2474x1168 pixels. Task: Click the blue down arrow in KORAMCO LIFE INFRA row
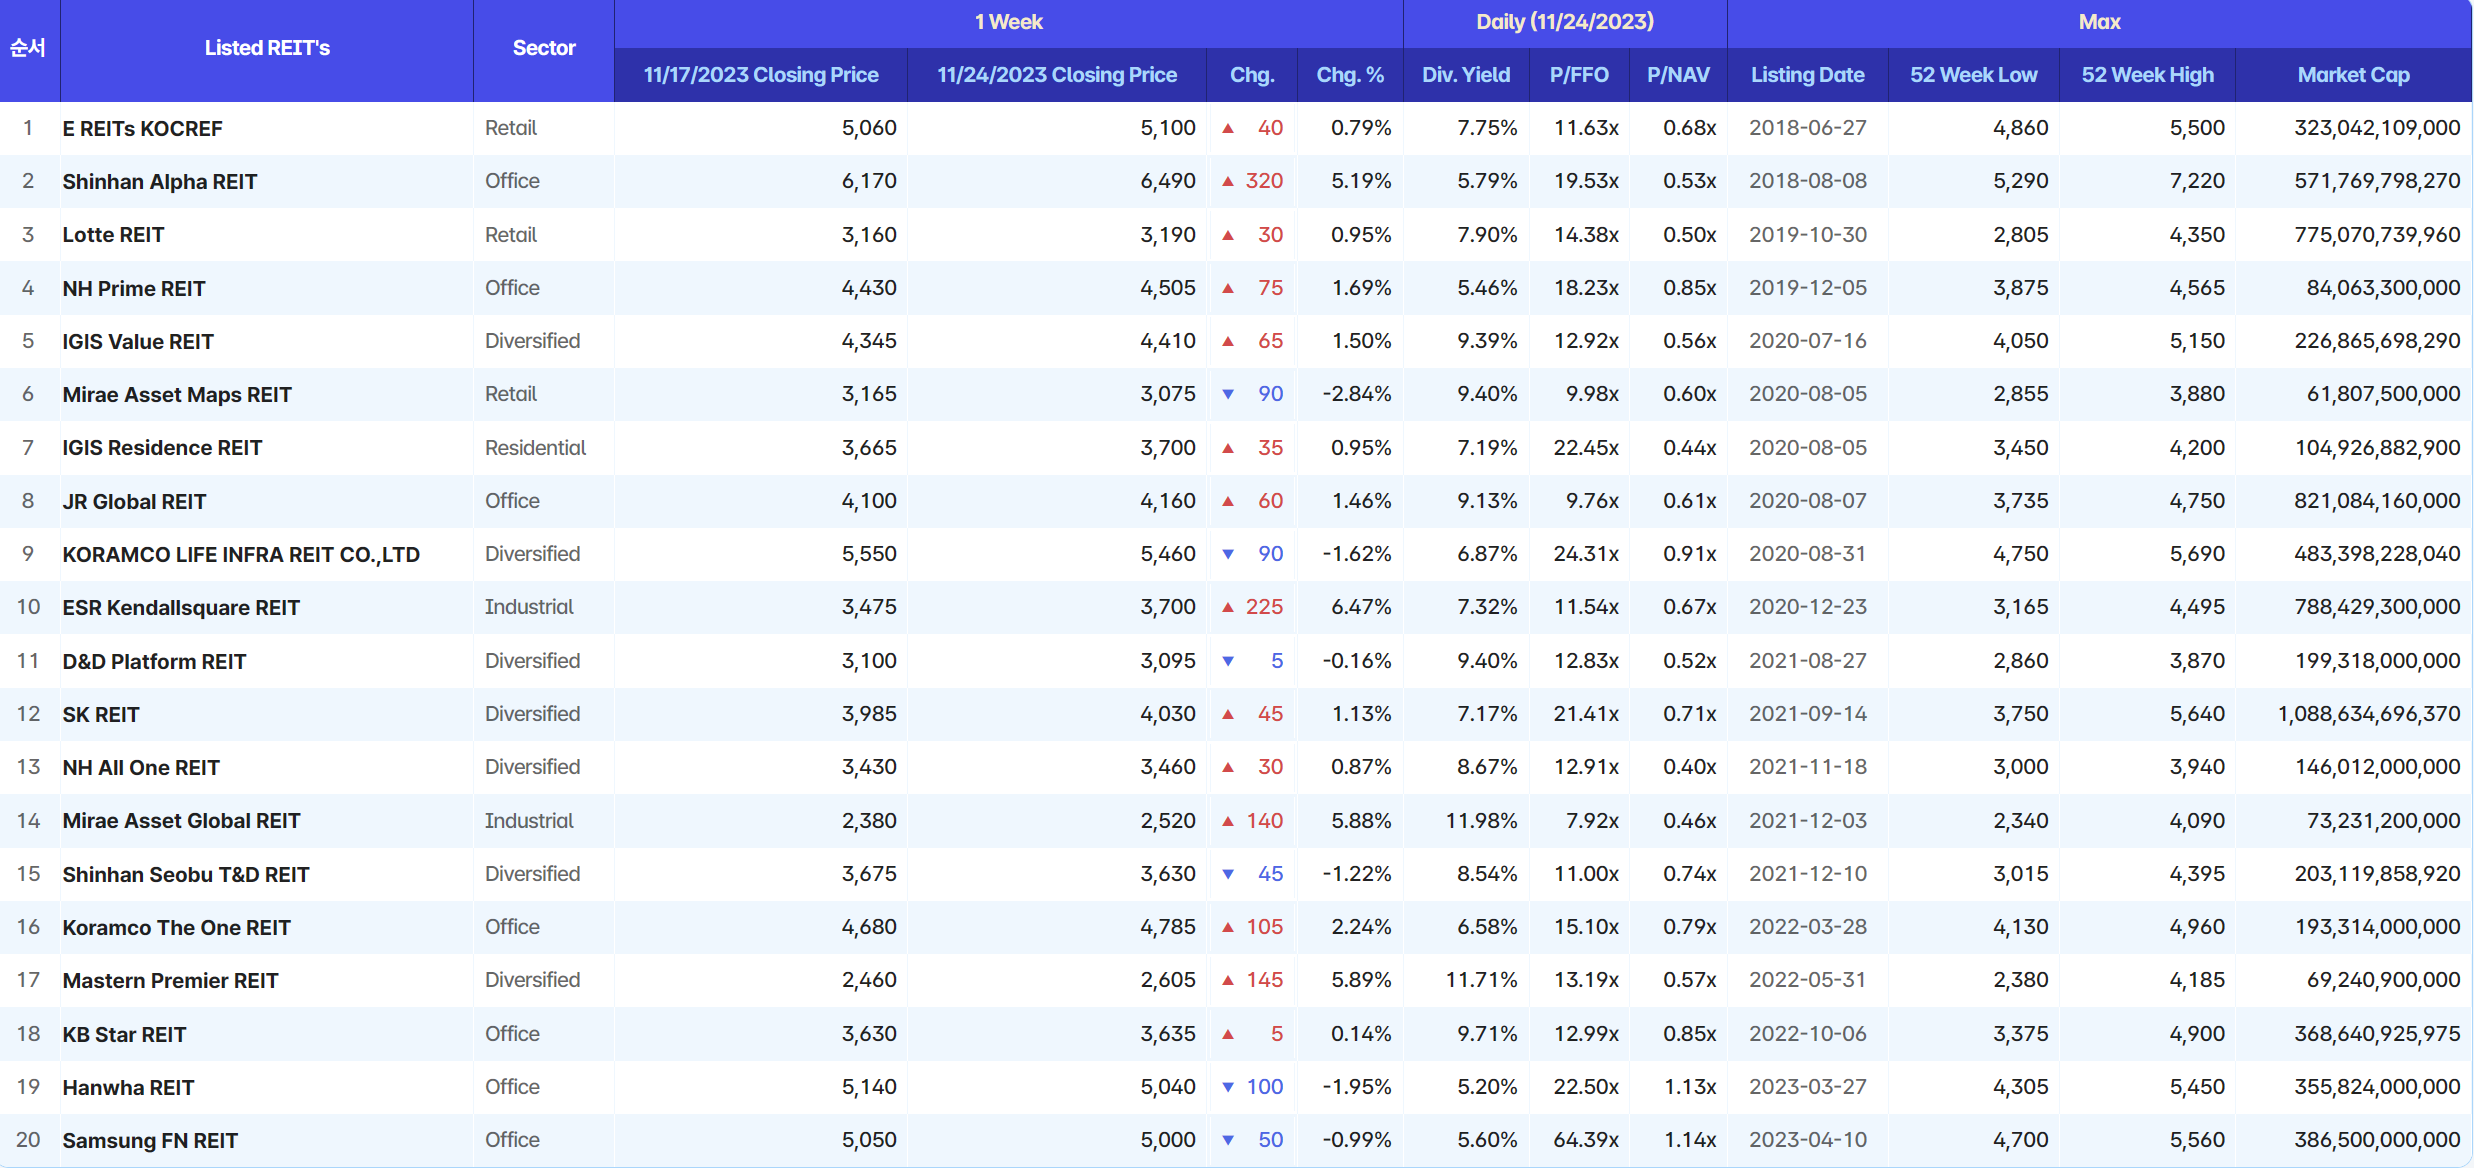tap(1228, 554)
